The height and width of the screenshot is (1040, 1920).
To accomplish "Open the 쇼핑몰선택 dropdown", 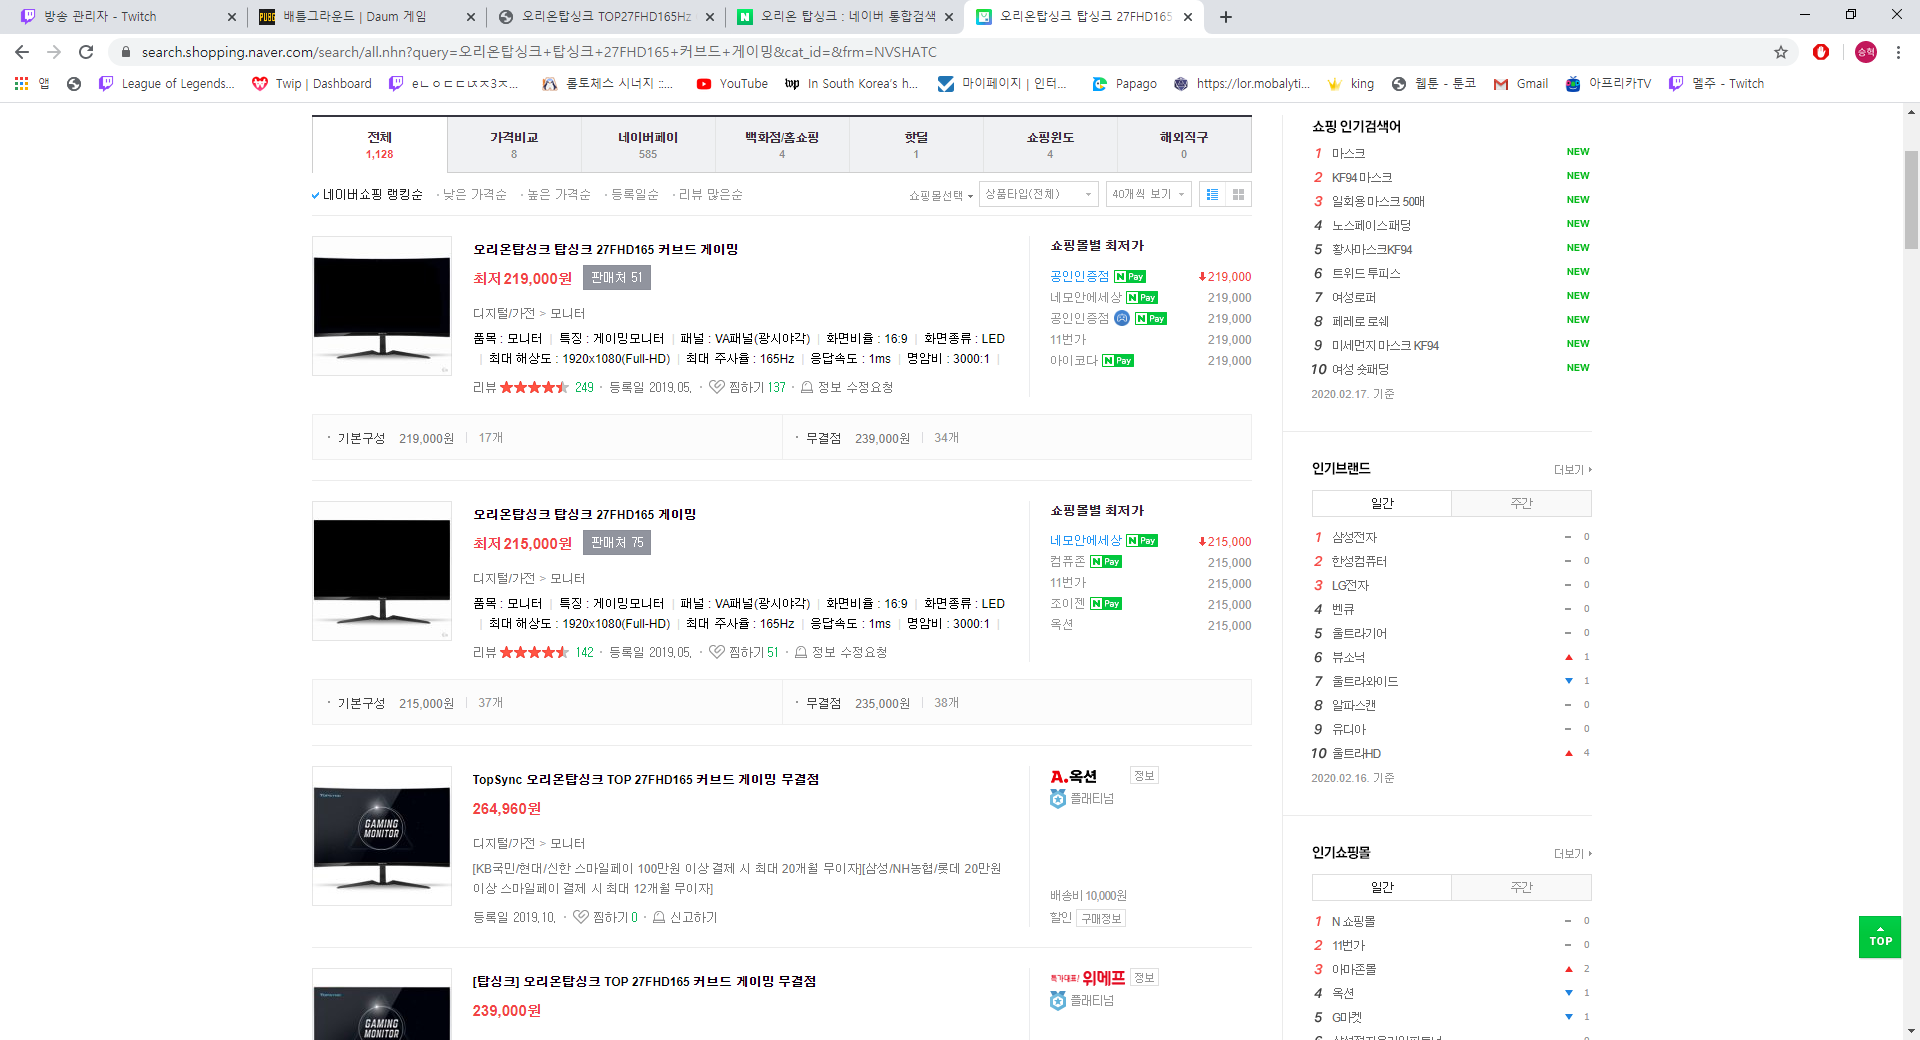I will [x=940, y=195].
